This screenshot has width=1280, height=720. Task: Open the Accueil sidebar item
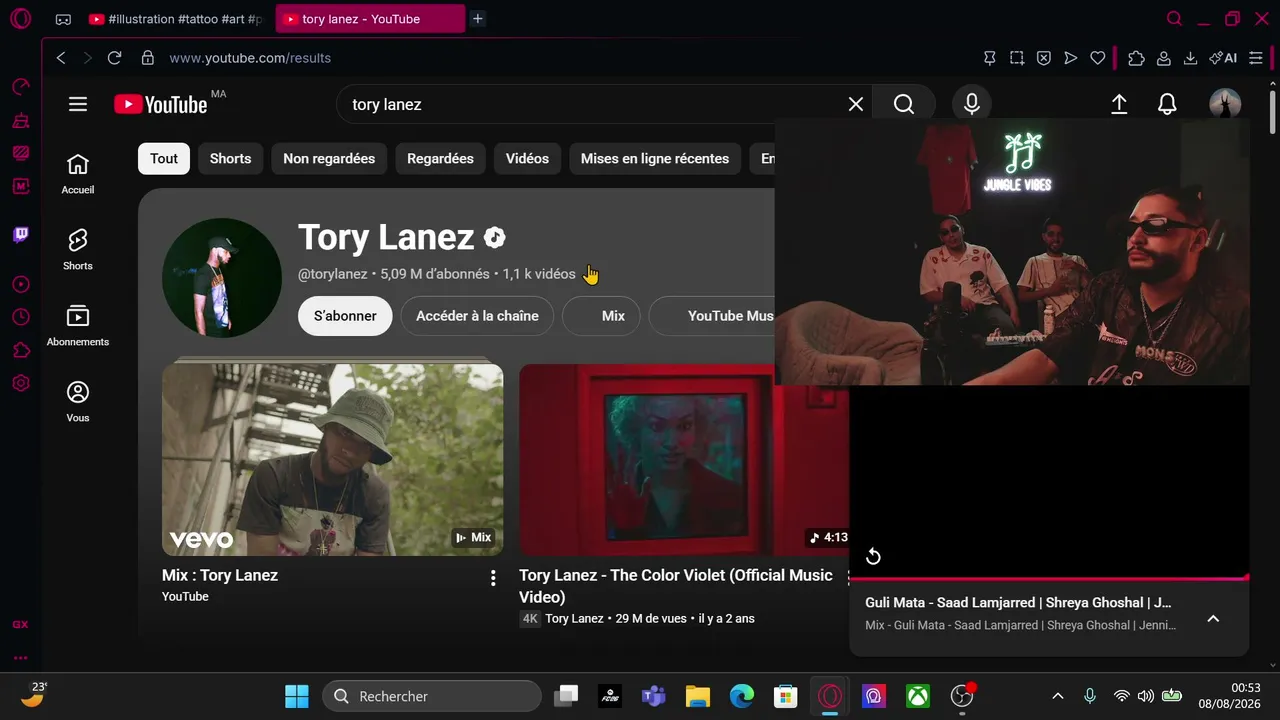78,174
